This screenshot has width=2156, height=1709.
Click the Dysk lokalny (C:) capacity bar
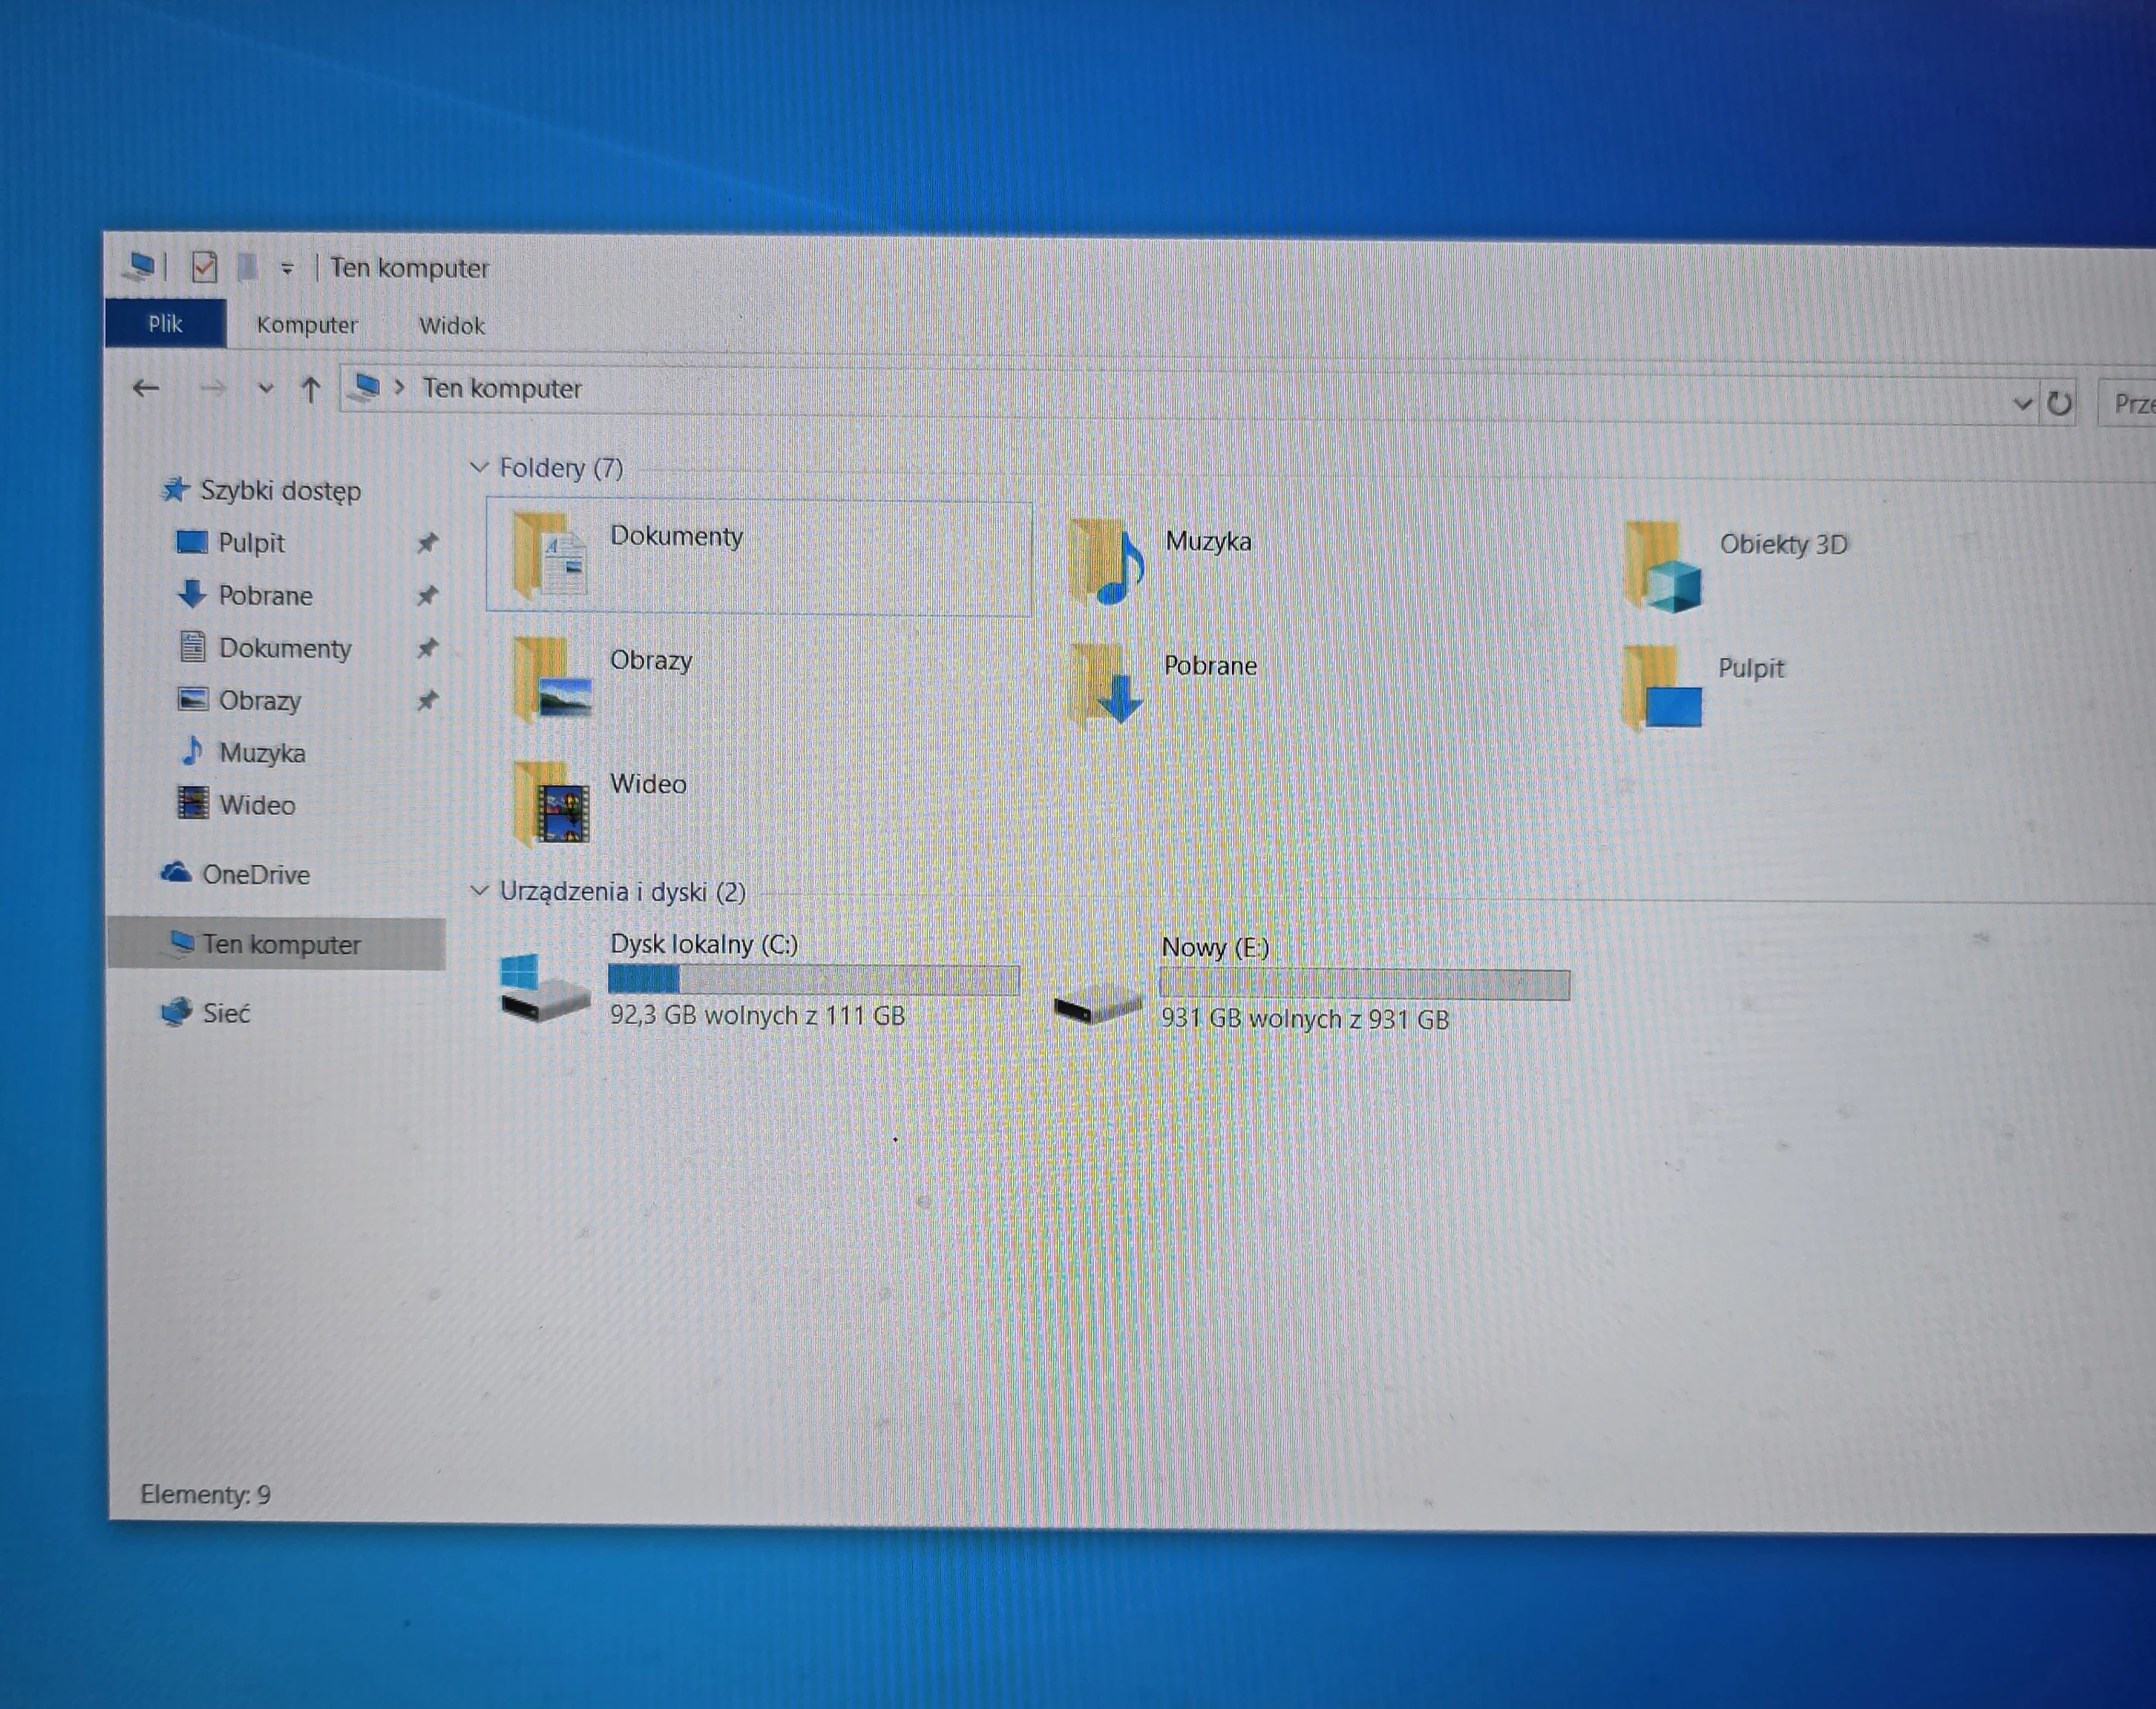[x=814, y=979]
